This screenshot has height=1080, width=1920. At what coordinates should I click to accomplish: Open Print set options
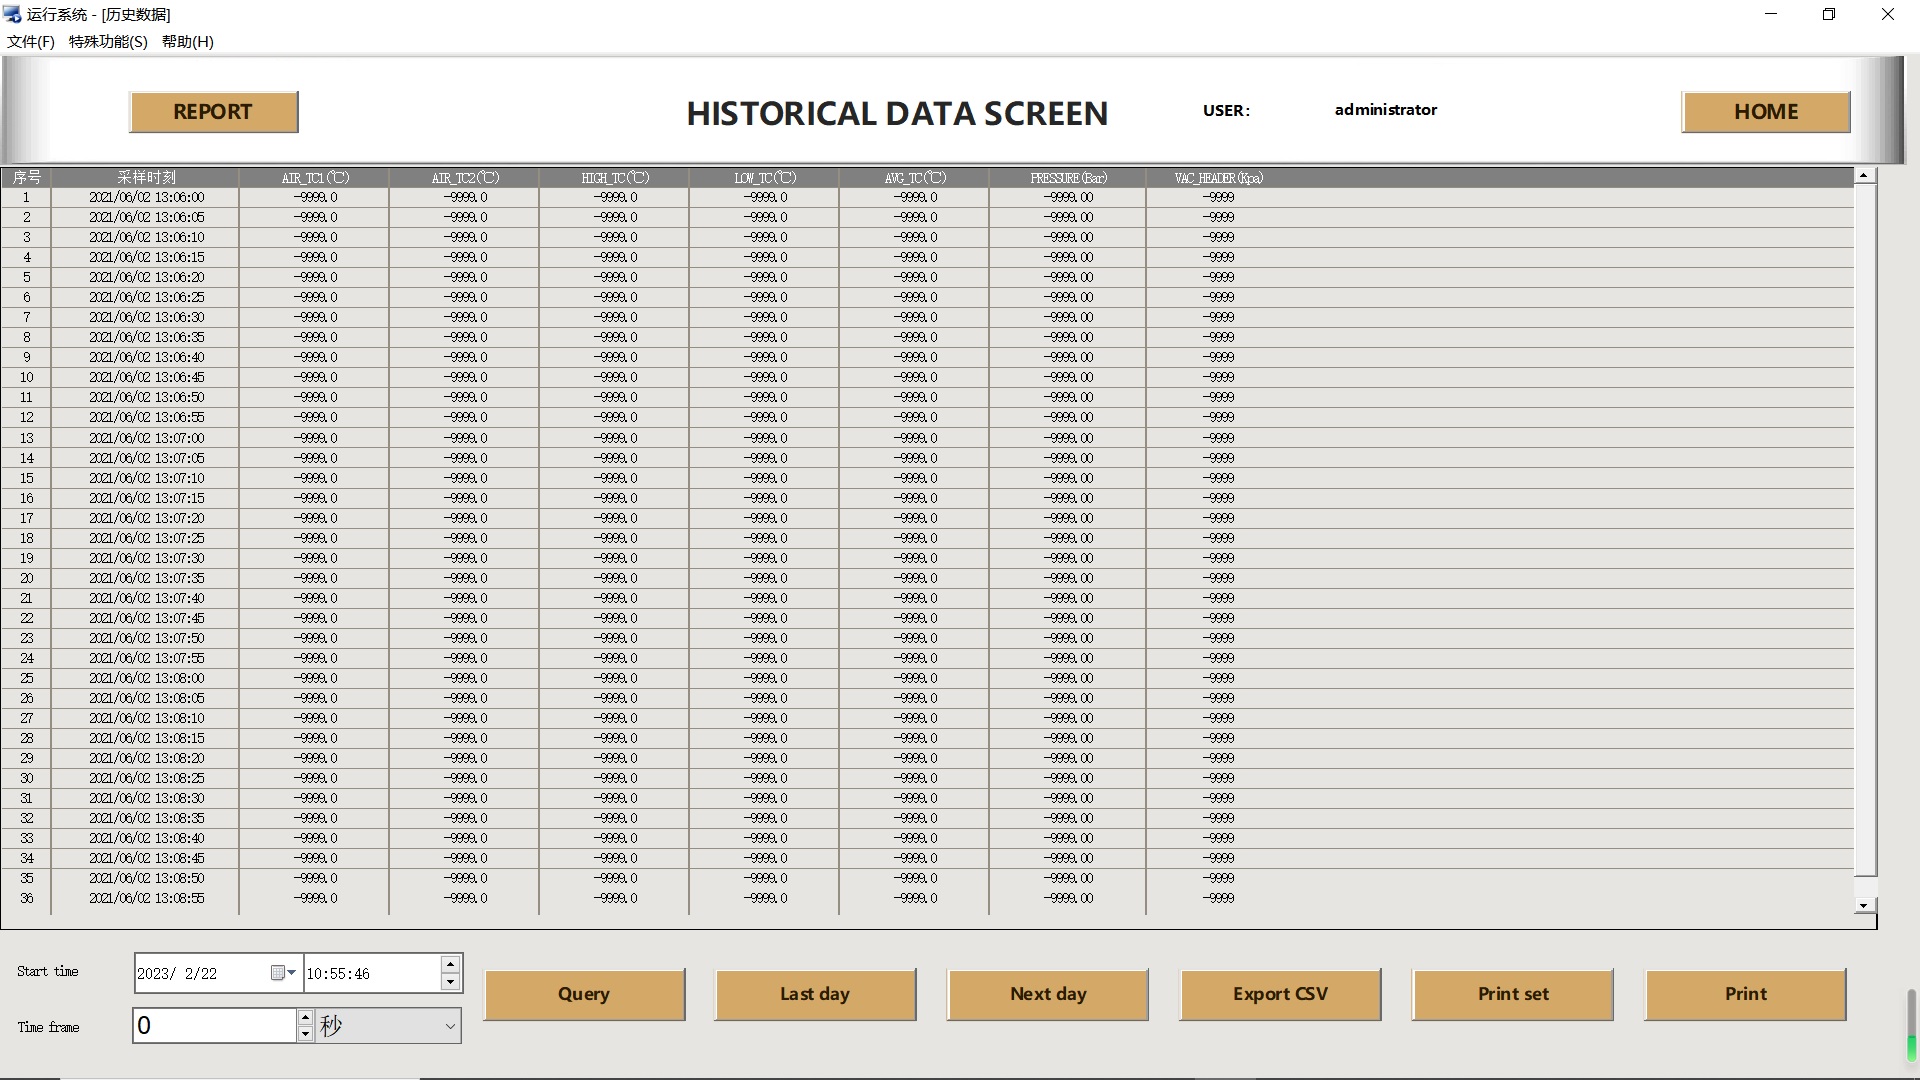1512,994
